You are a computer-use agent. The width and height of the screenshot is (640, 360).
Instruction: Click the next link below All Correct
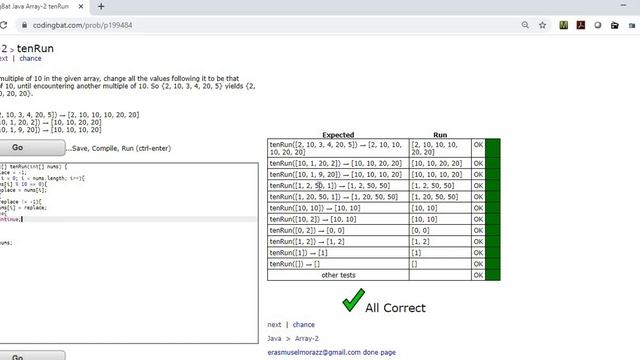tap(274, 324)
